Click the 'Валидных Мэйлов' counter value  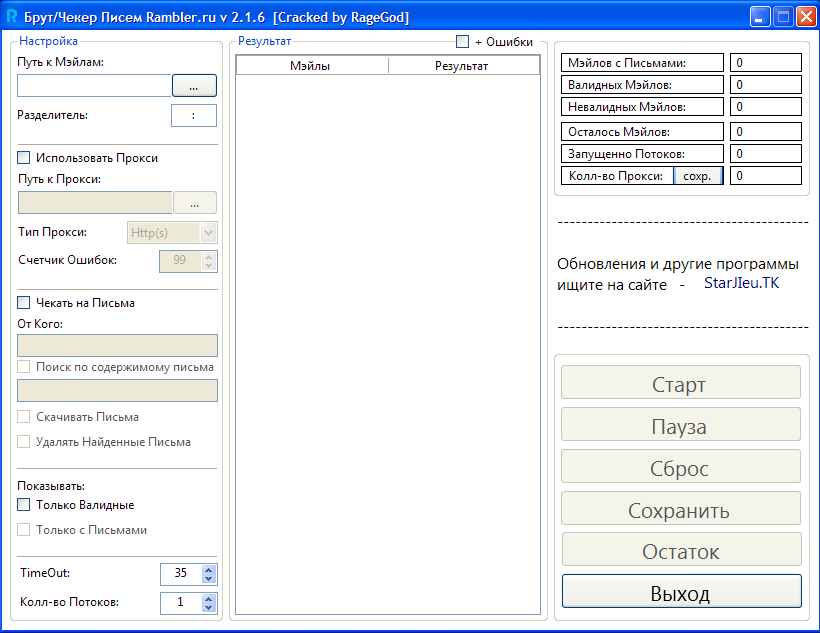coord(766,85)
